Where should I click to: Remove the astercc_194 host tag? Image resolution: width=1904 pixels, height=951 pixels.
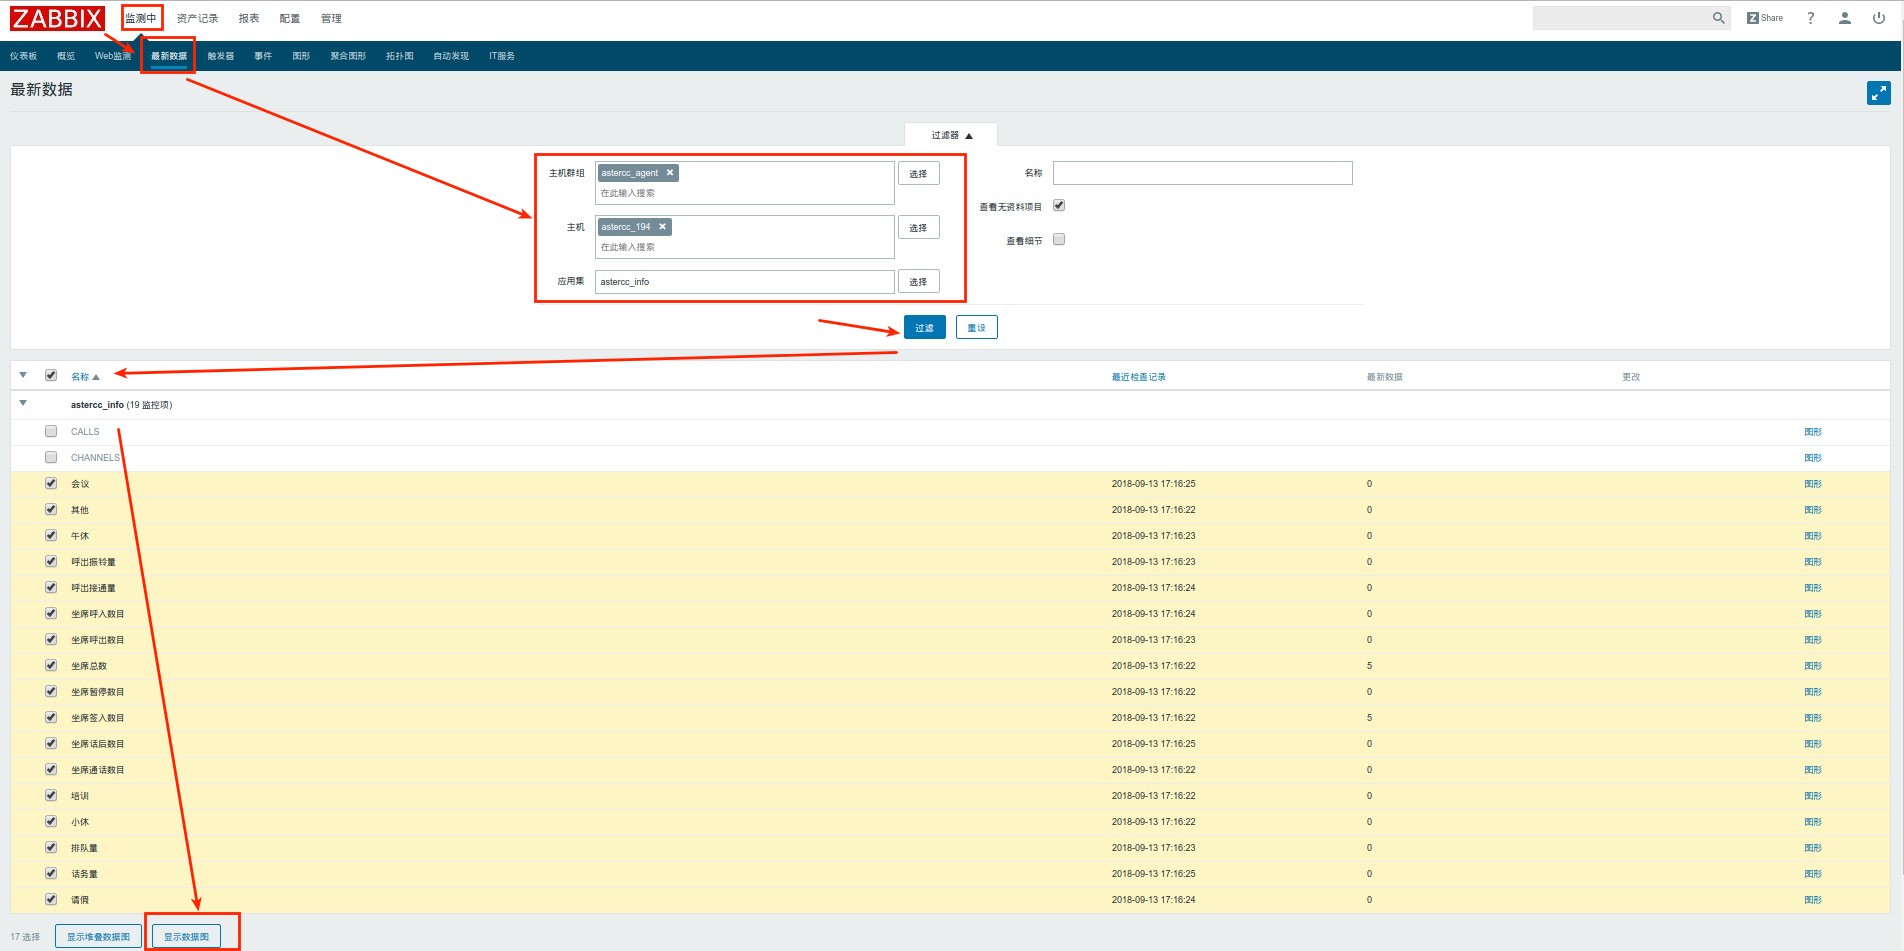pyautogui.click(x=662, y=227)
